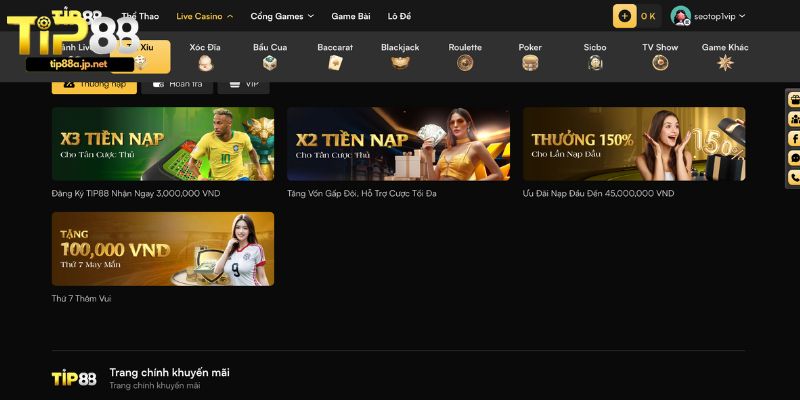Click the Roulette label
The width and height of the screenshot is (800, 400).
point(465,47)
